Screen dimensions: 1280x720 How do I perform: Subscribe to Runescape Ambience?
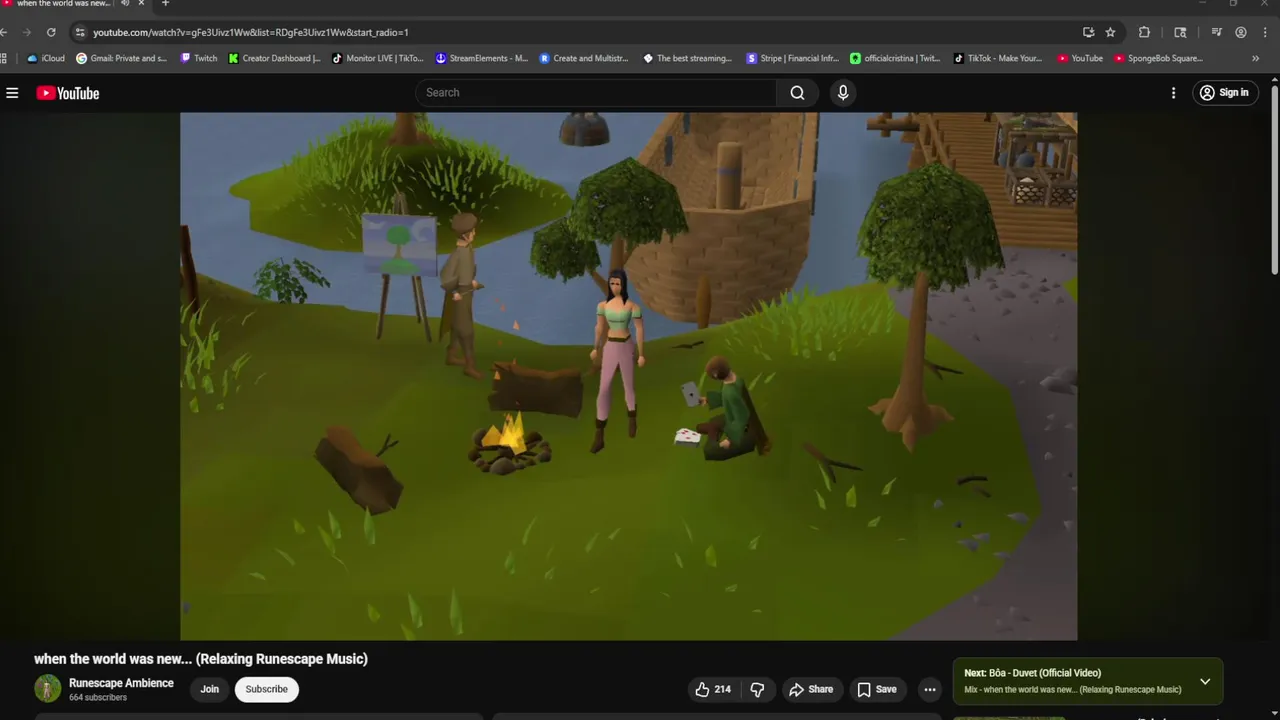(267, 689)
